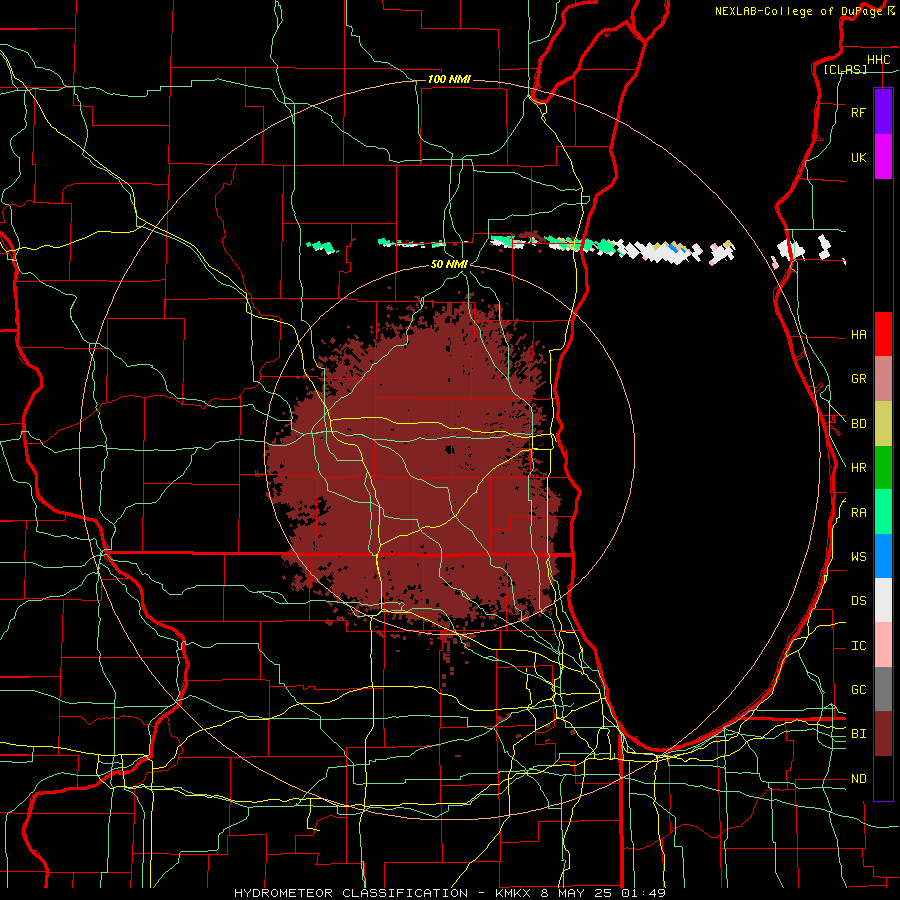
Task: Click the IC legend label
Action: [x=858, y=646]
